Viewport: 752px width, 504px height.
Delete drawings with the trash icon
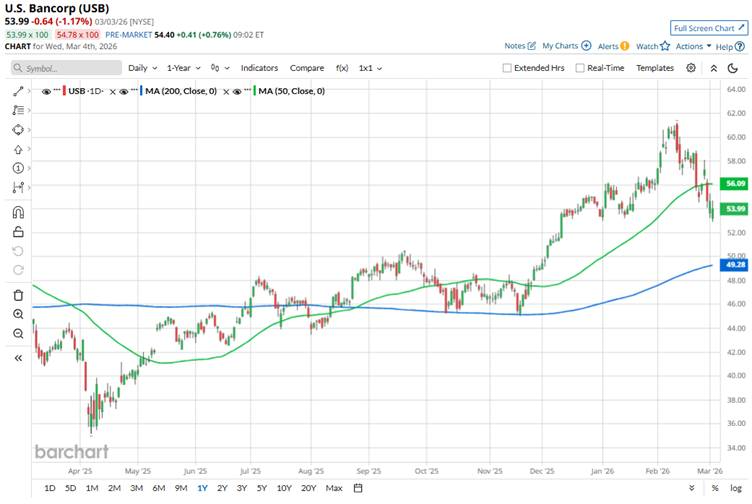(19, 295)
